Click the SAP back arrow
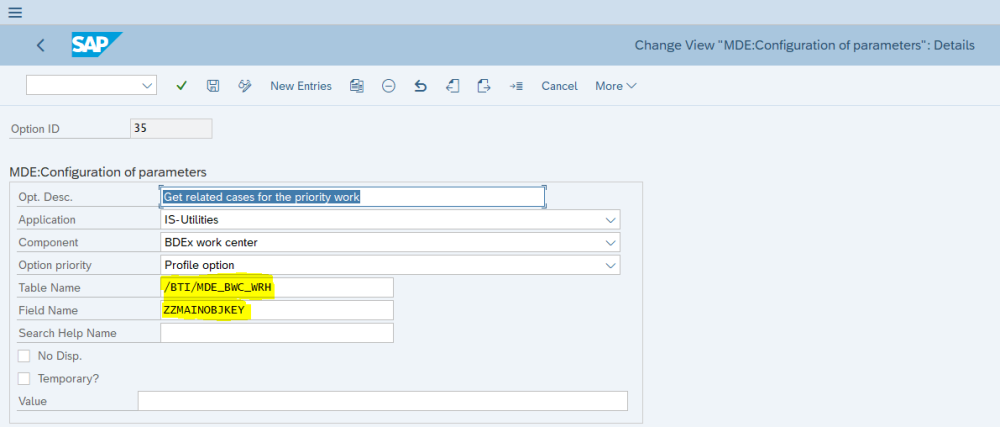The height and width of the screenshot is (427, 1000). click(x=40, y=45)
